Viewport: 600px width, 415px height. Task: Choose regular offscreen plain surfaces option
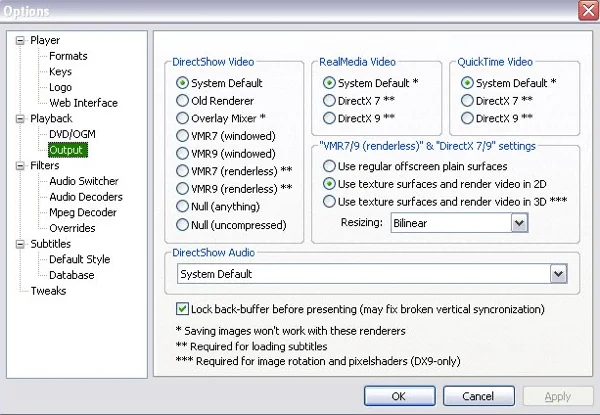point(330,166)
